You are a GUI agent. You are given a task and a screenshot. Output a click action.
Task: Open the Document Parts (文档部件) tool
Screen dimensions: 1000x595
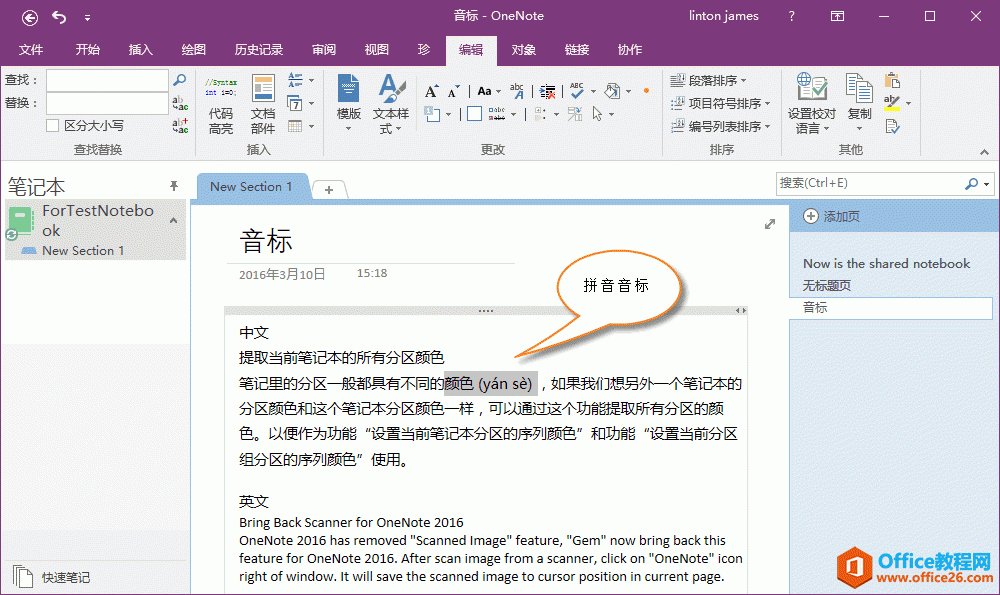[x=263, y=103]
